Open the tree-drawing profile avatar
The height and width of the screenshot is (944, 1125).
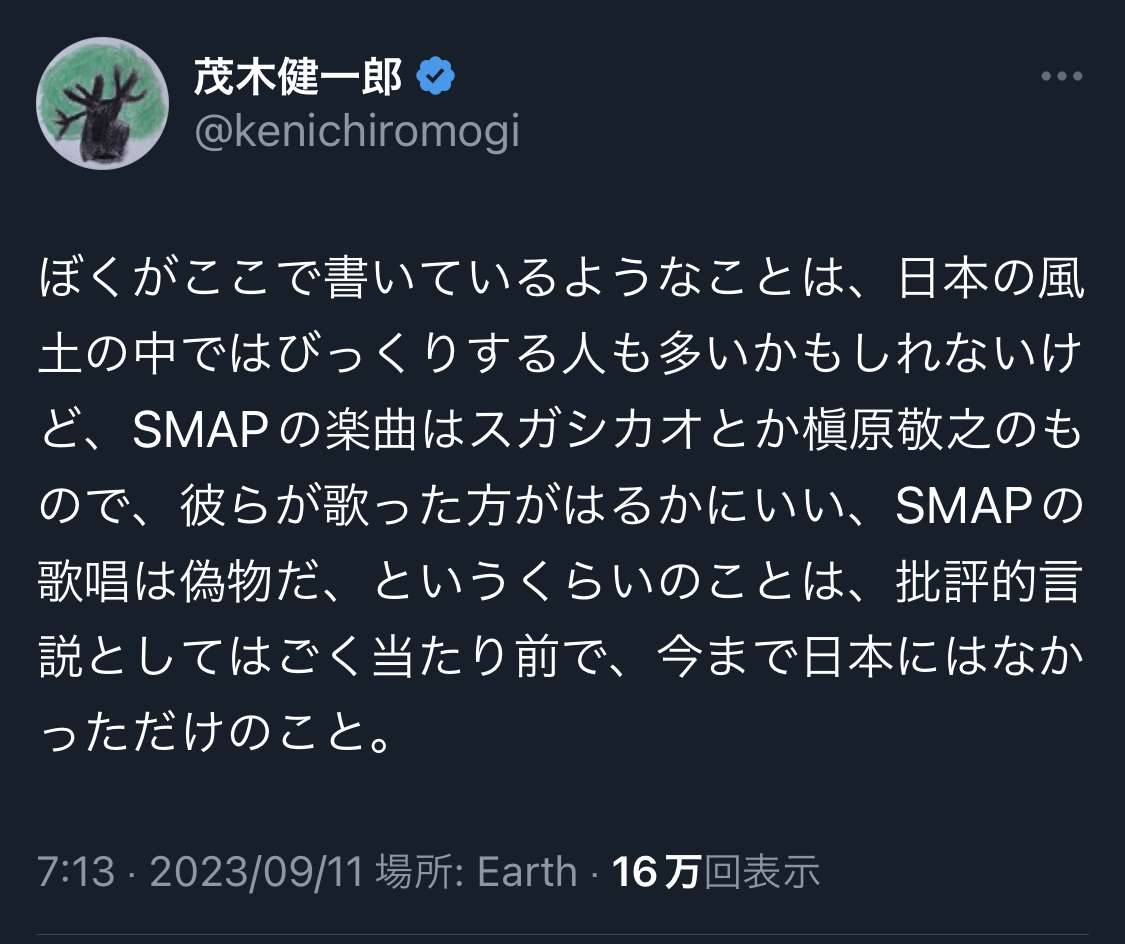coord(102,104)
